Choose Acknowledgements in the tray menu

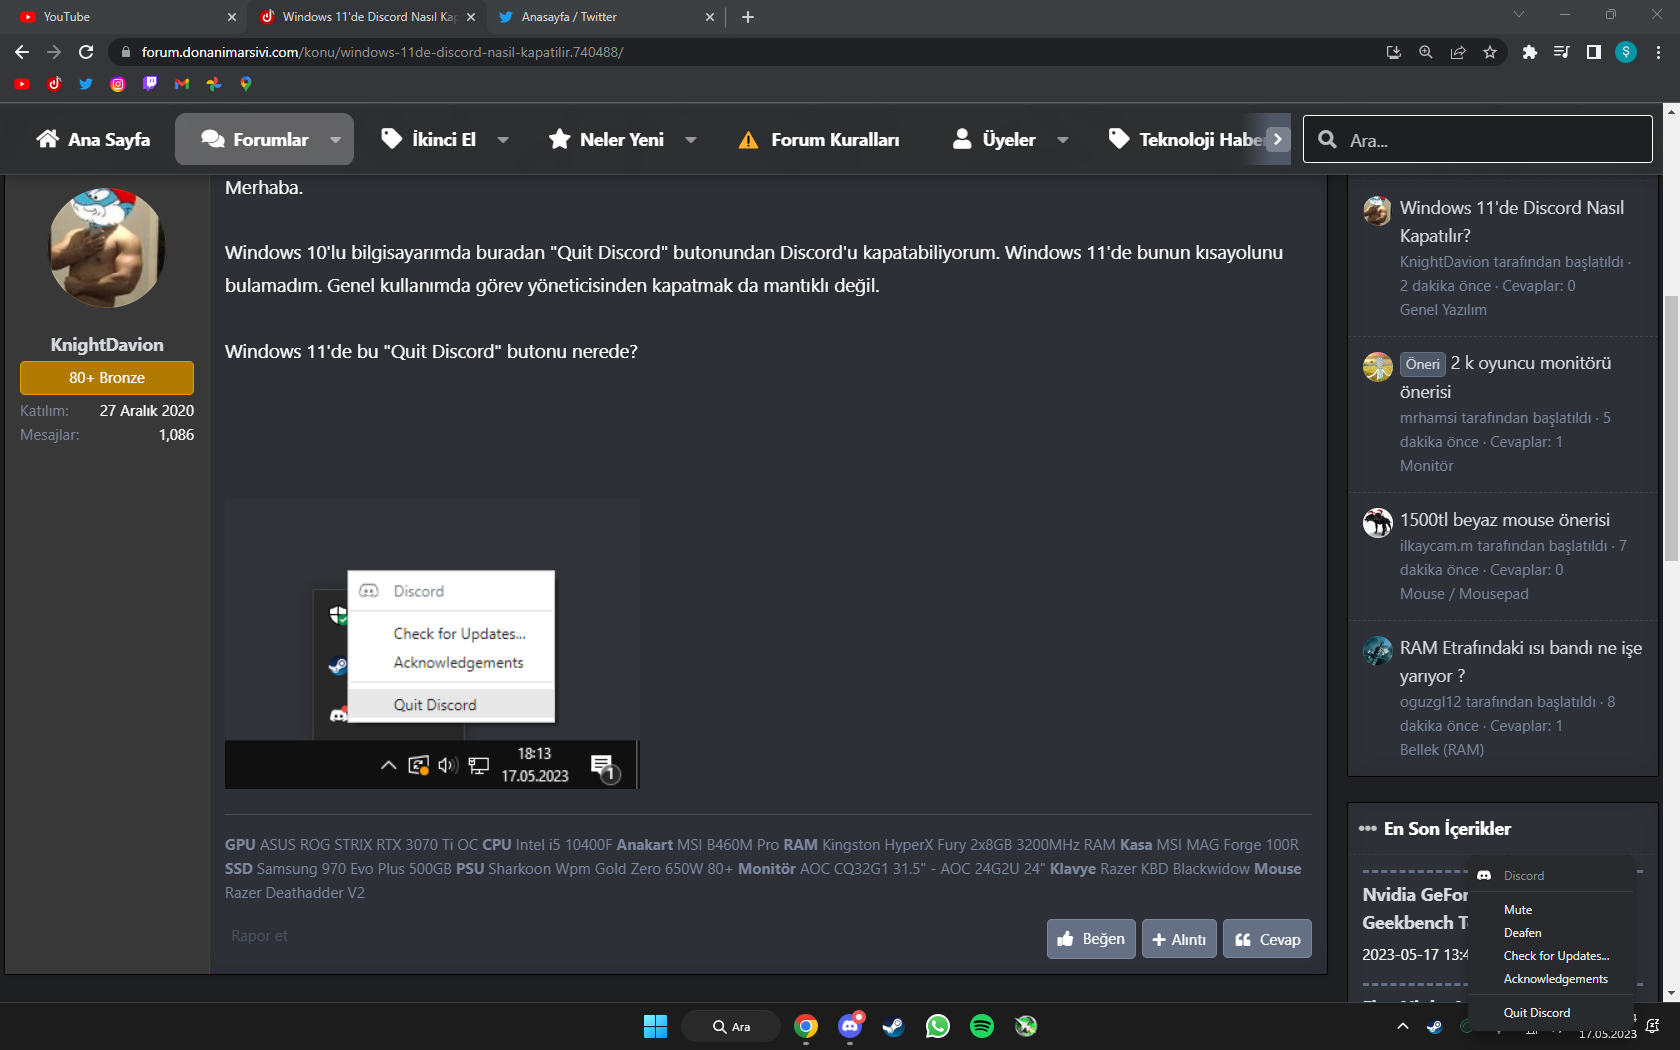[x=1550, y=979]
